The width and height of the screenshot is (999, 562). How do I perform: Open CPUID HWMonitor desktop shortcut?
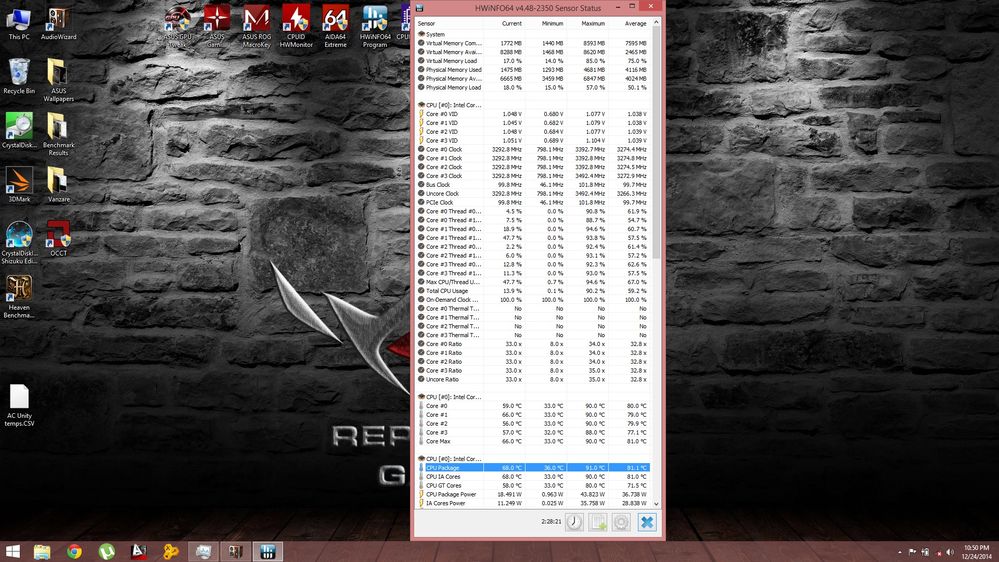click(x=296, y=27)
